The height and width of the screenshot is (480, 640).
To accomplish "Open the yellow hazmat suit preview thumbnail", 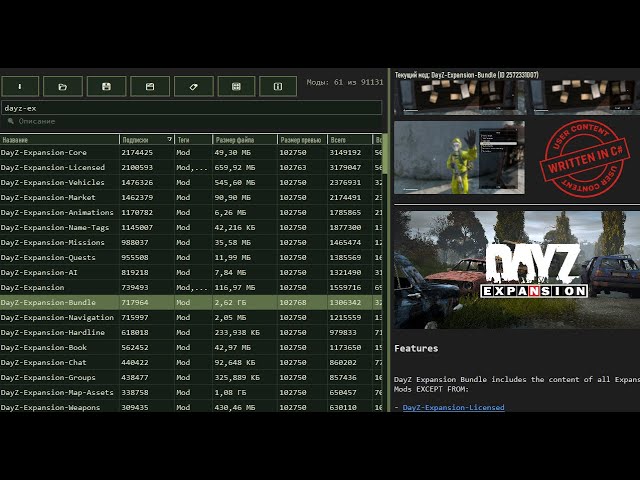I will 460,158.
